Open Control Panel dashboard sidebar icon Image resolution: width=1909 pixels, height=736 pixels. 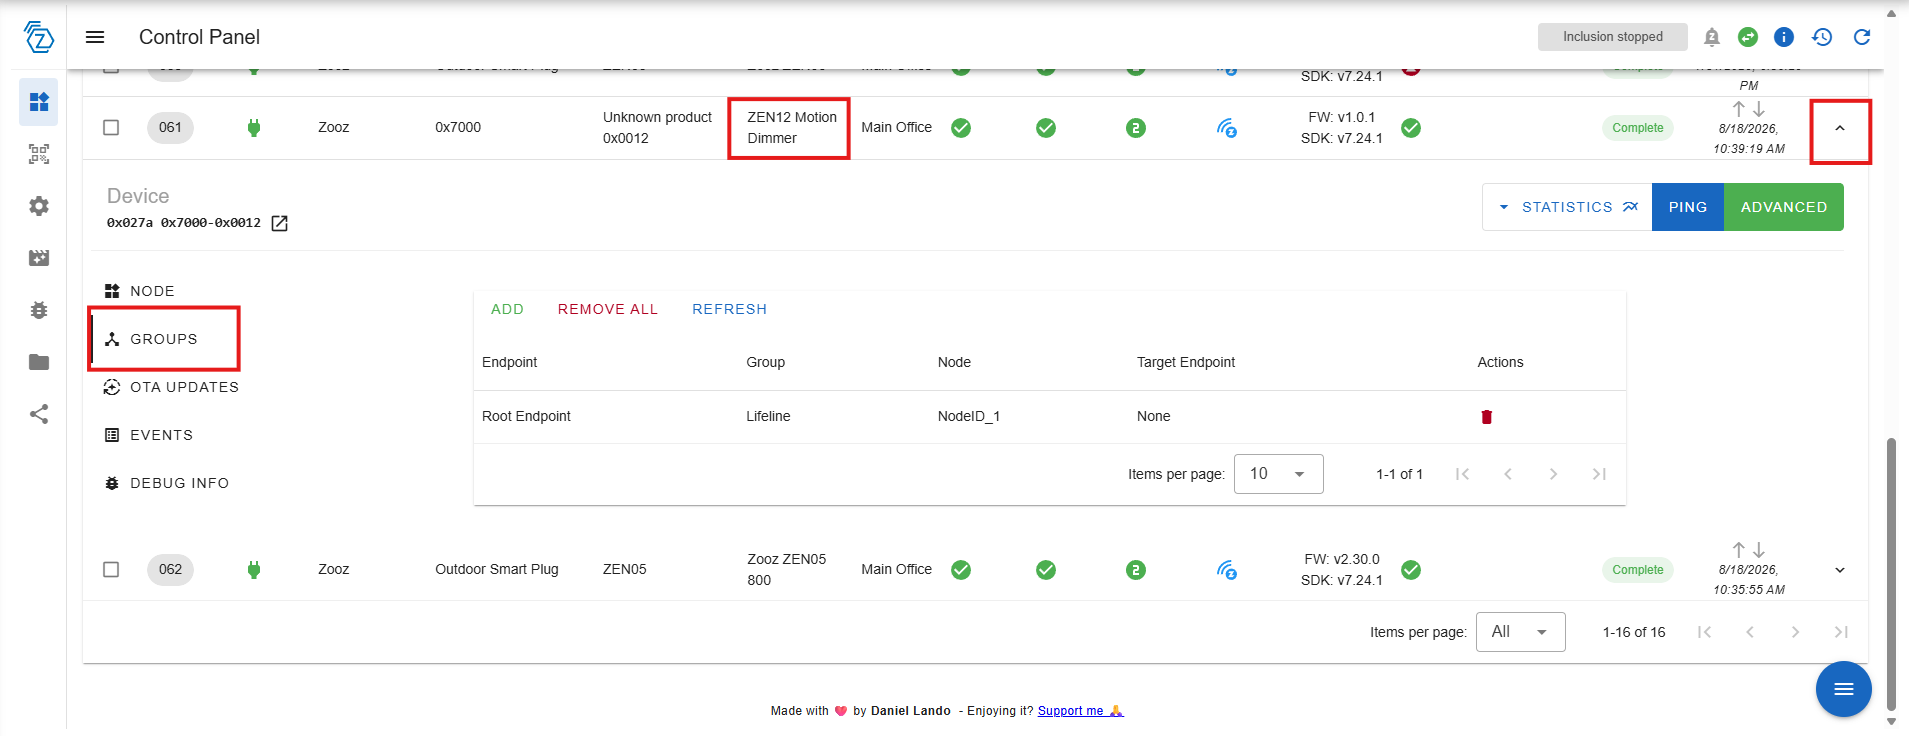pos(39,102)
